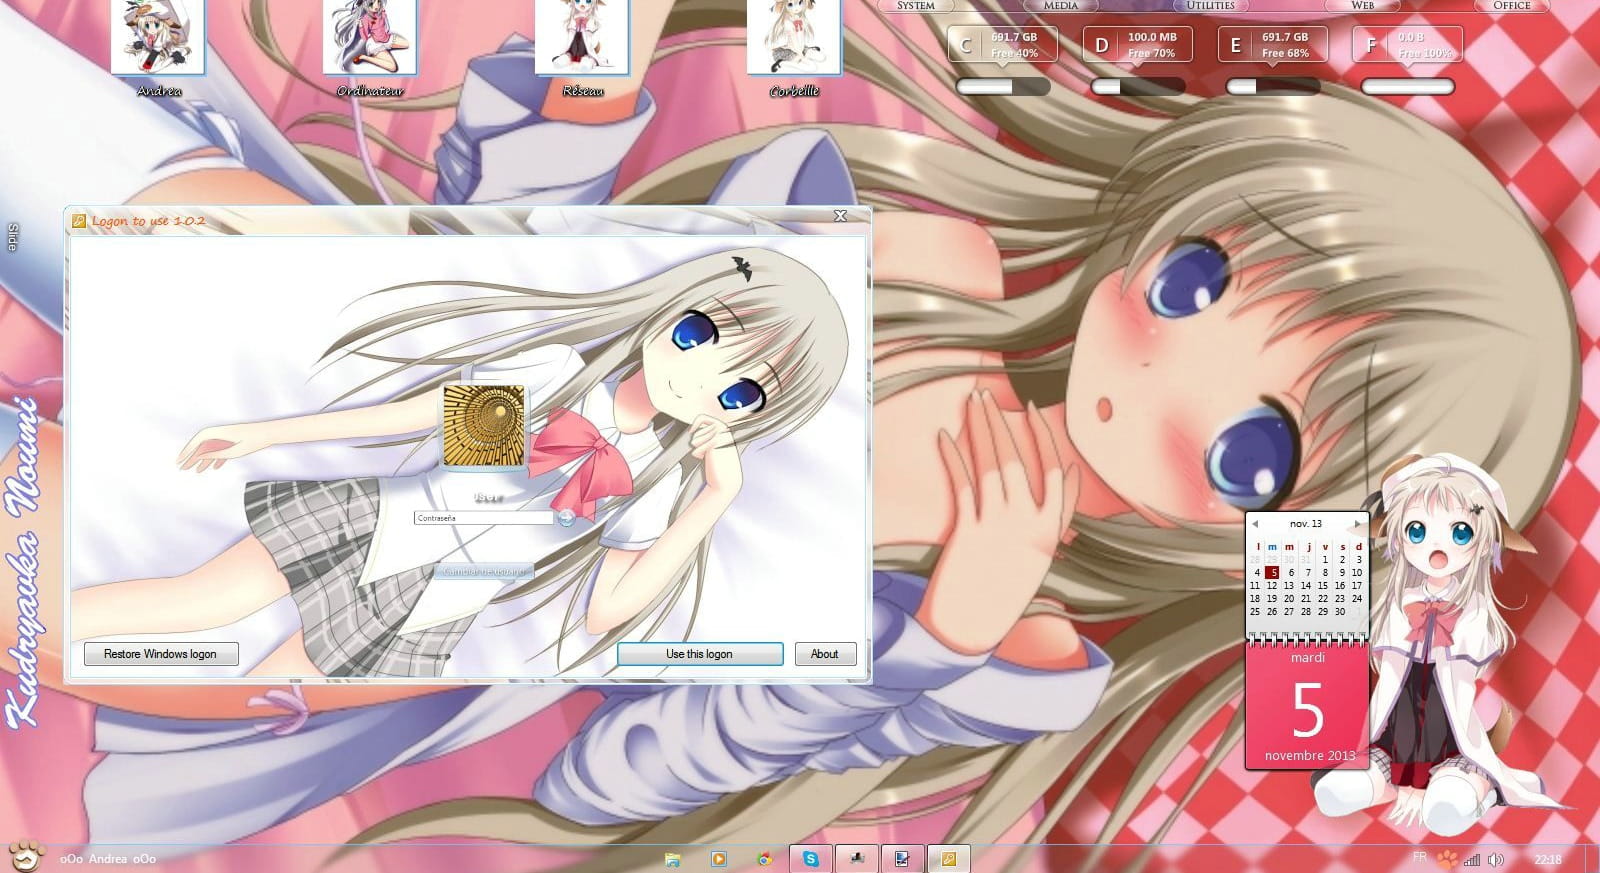Click the key icon in Logon window title
The height and width of the screenshot is (873, 1600).
coord(79,221)
